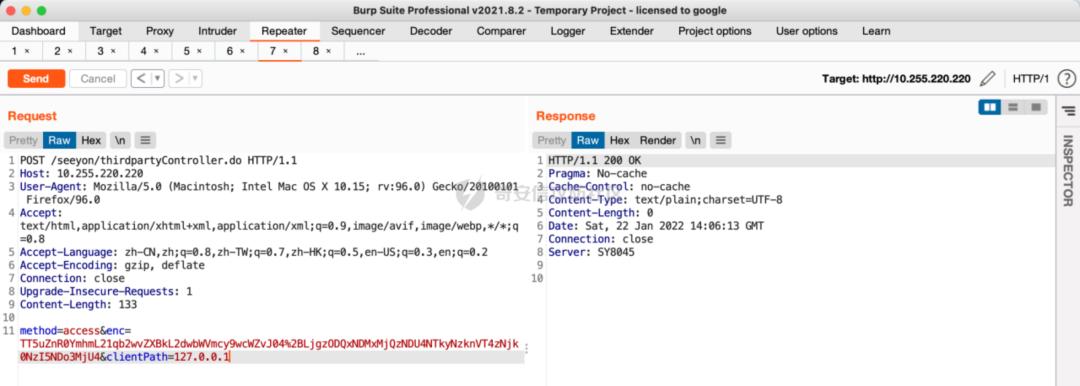Add new repeater tab with ellipsis
This screenshot has width=1080, height=386.
(x=361, y=52)
